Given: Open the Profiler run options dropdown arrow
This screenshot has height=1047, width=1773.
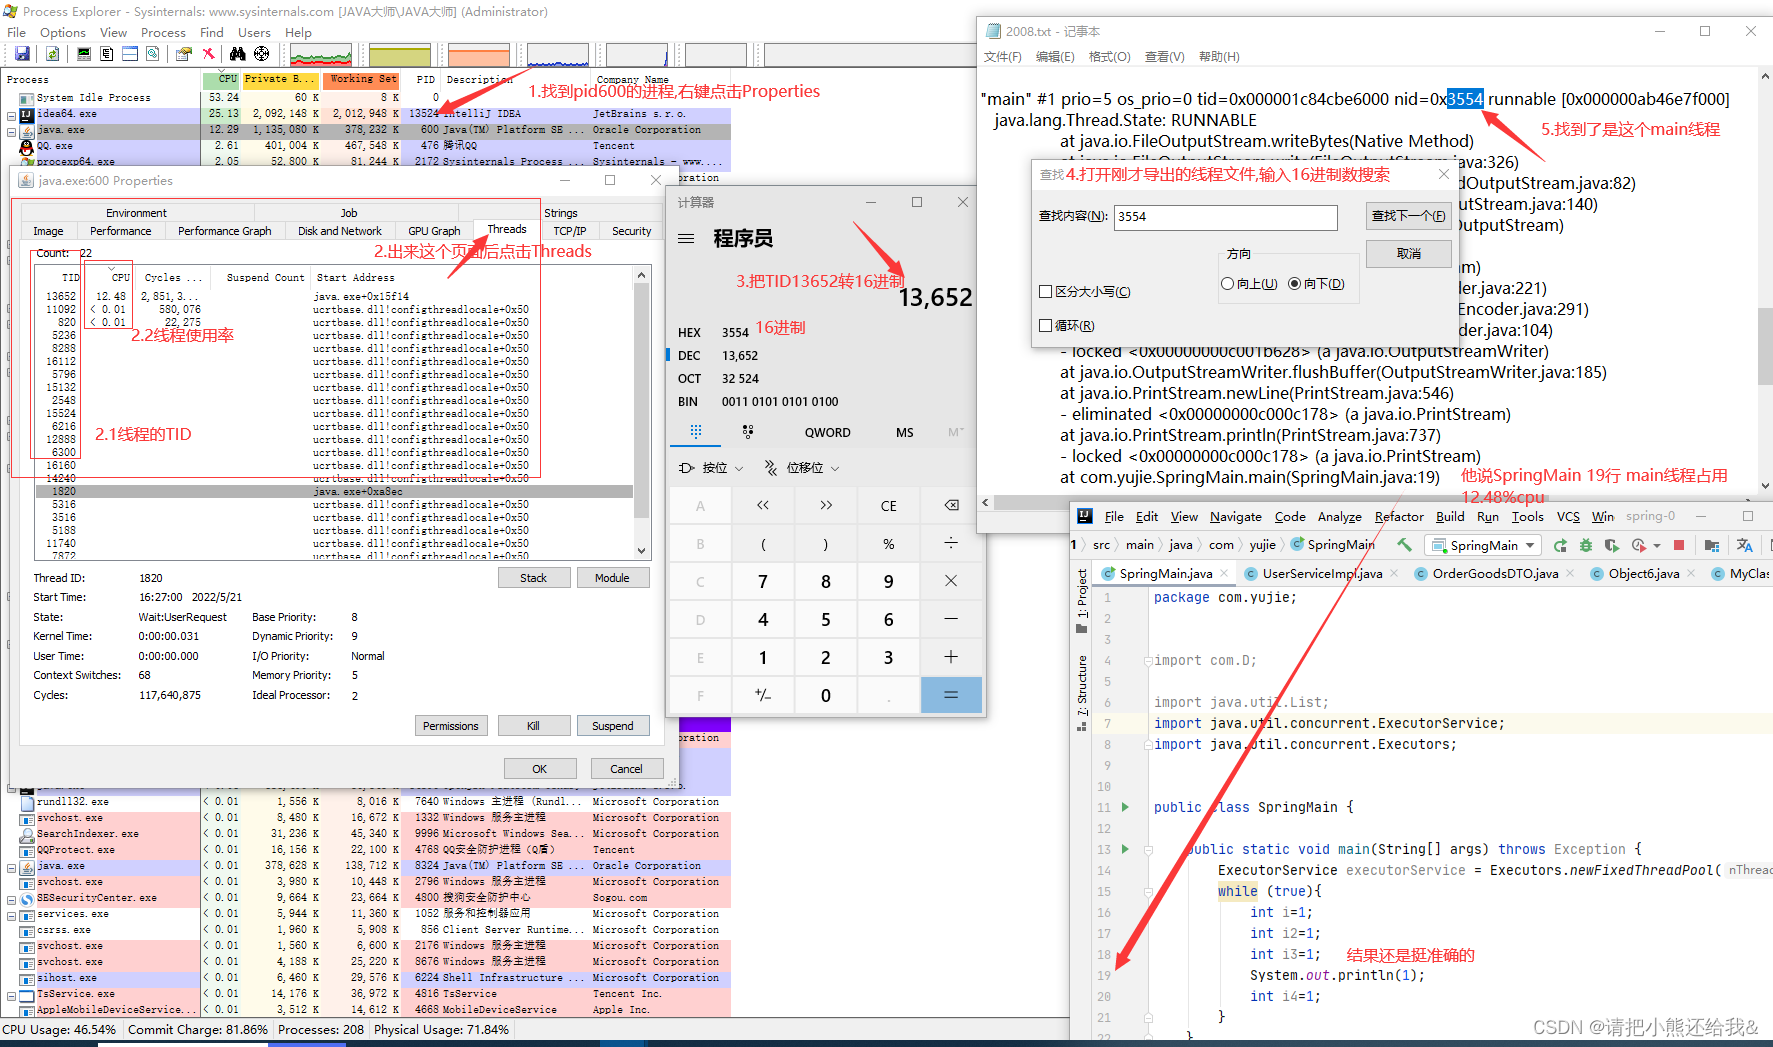Looking at the screenshot, I should [1657, 546].
